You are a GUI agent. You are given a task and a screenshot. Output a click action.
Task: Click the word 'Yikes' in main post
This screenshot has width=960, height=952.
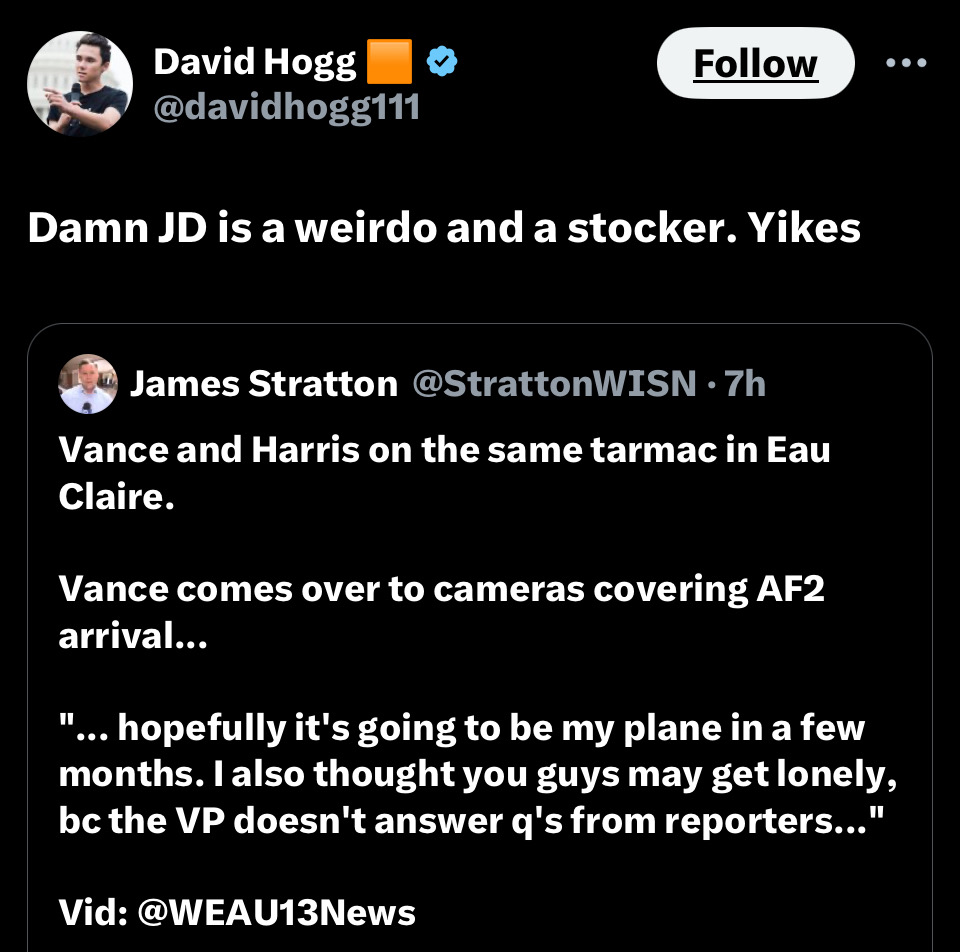(x=804, y=228)
